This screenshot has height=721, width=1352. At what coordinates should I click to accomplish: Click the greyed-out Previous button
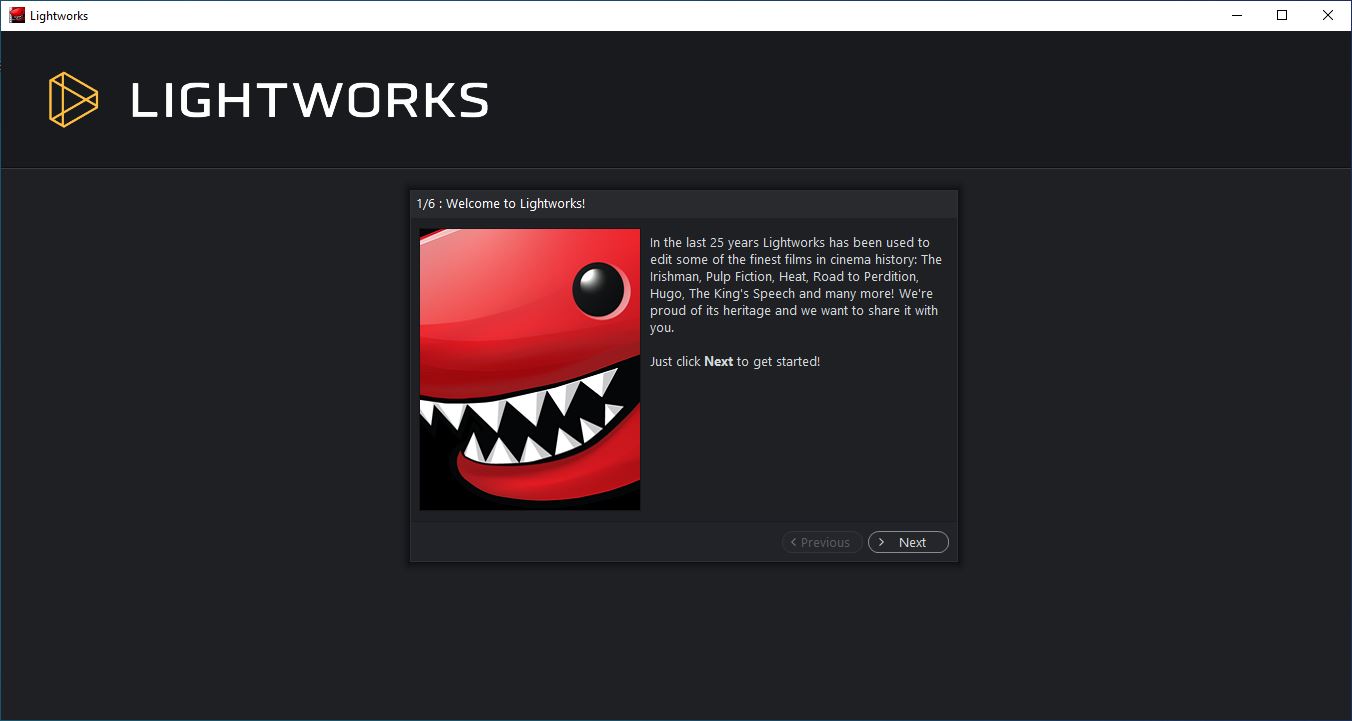[822, 542]
